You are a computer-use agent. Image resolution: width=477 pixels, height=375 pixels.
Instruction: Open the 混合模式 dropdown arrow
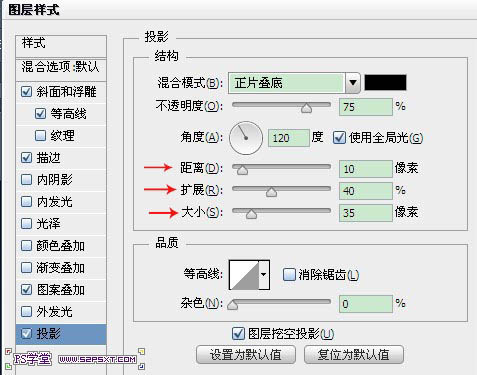coord(353,83)
